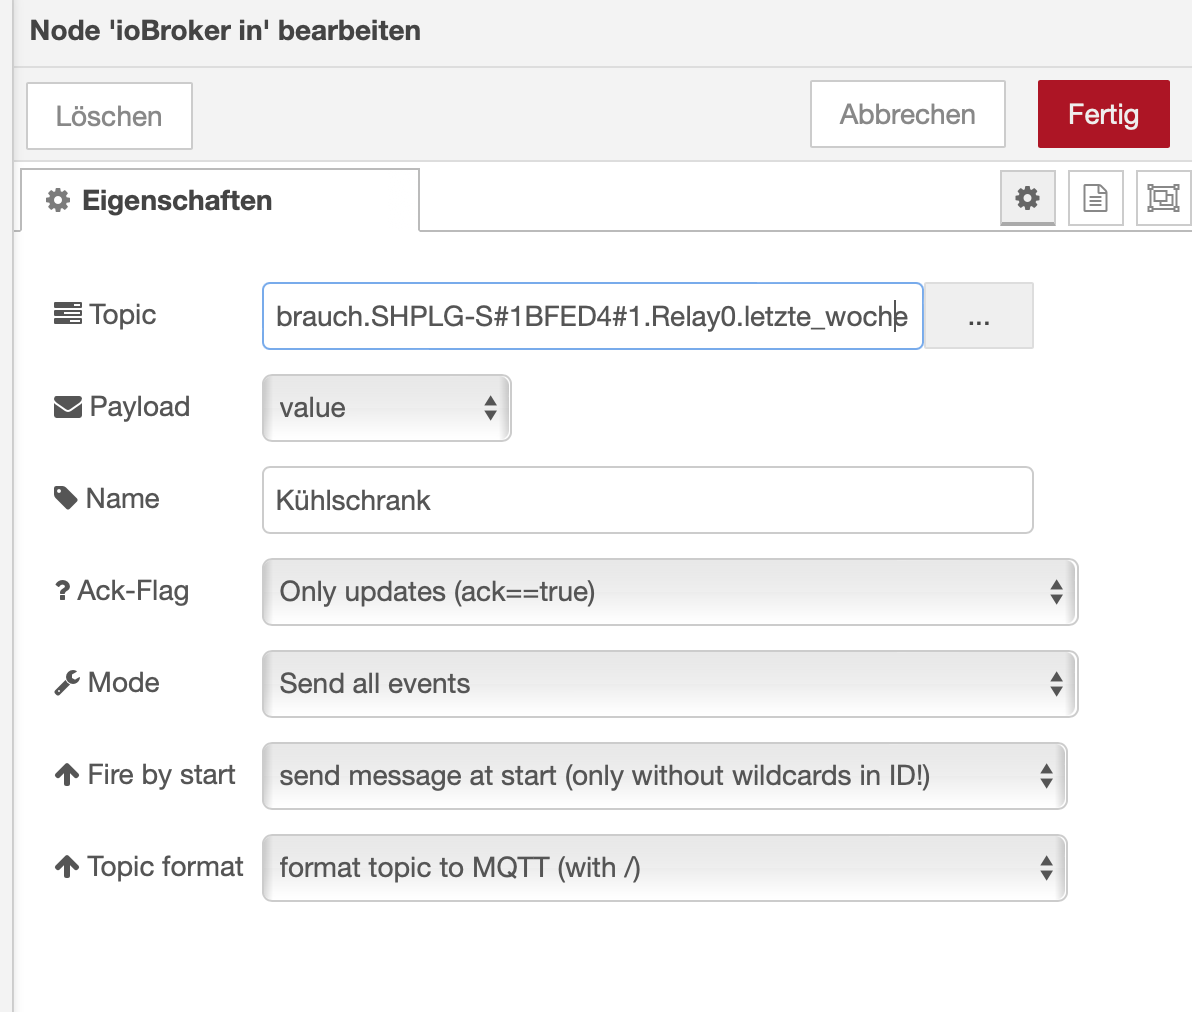The image size is (1192, 1012).
Task: Click the Abbrechen button
Action: (907, 114)
